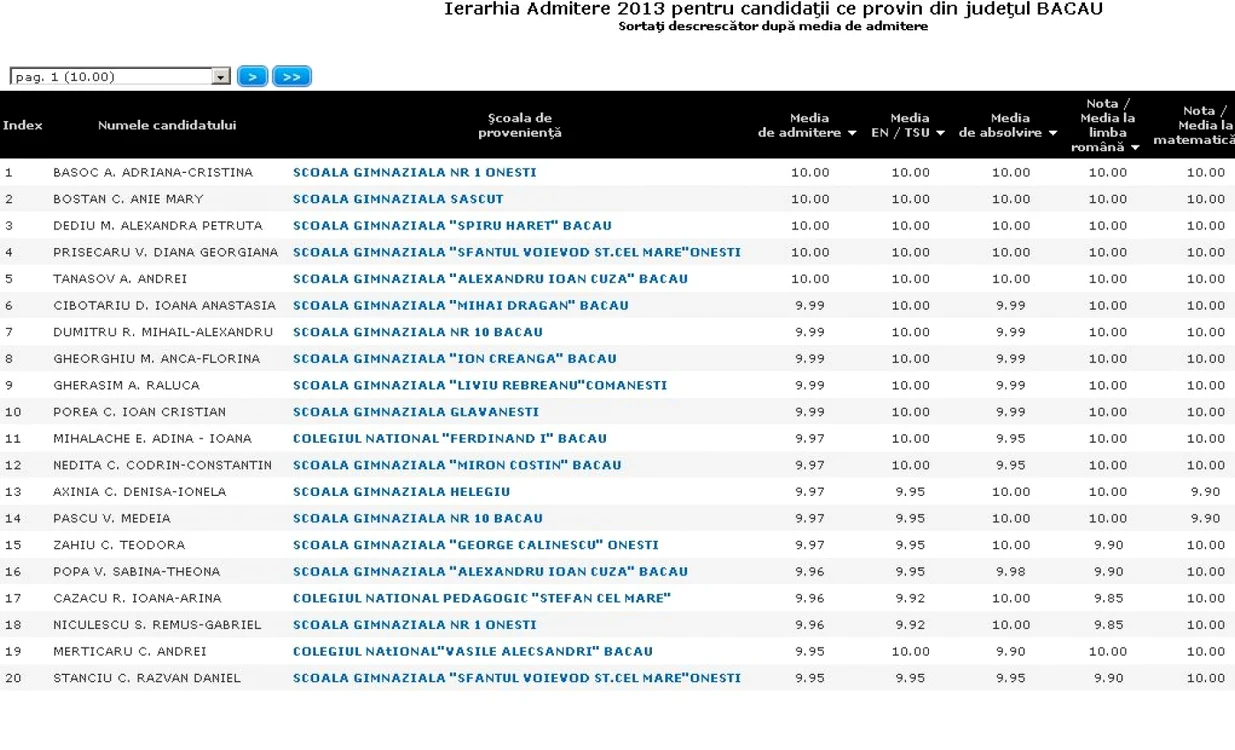
Task: Click 9.98 absolvire value for POPA V. SABINA-THEONA
Action: [x=1010, y=571]
